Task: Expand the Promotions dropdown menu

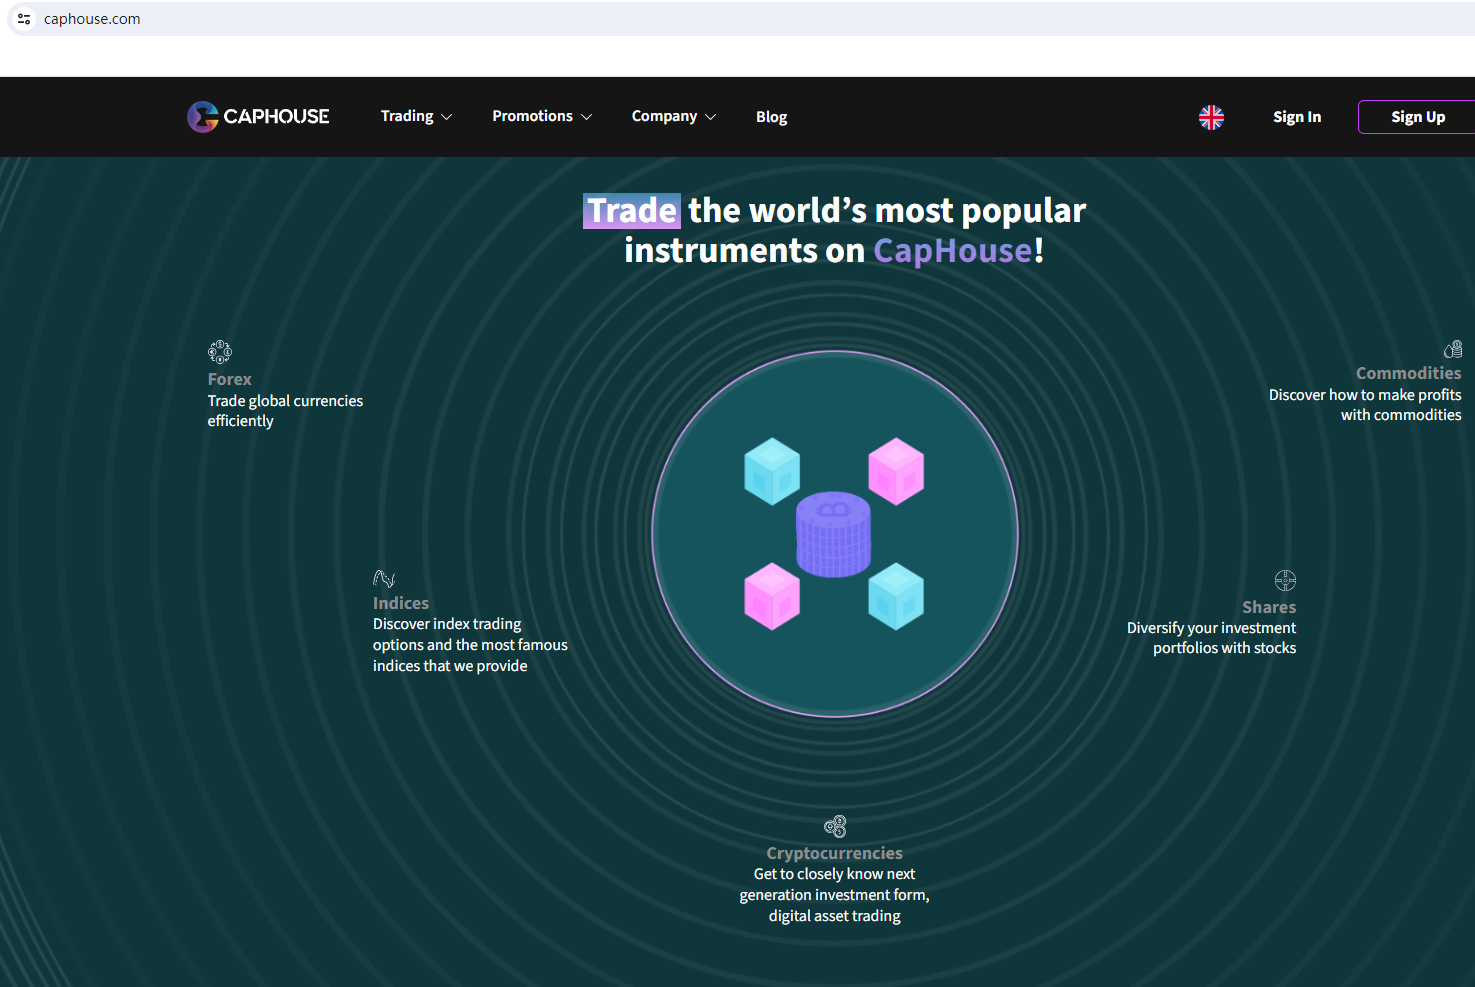Action: pos(542,116)
